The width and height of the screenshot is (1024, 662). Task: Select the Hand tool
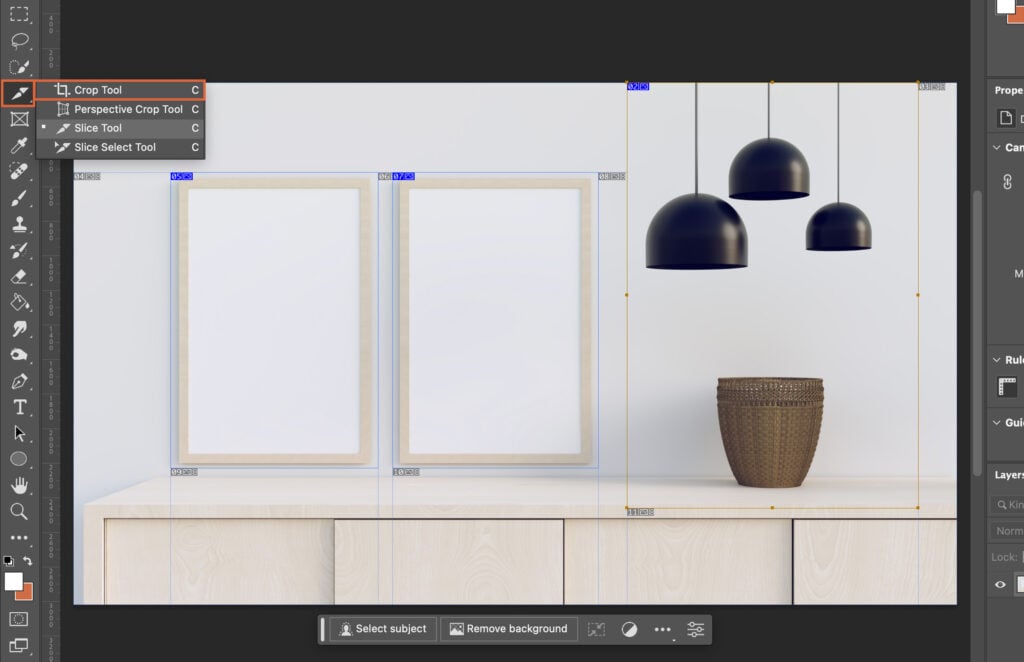pyautogui.click(x=18, y=487)
